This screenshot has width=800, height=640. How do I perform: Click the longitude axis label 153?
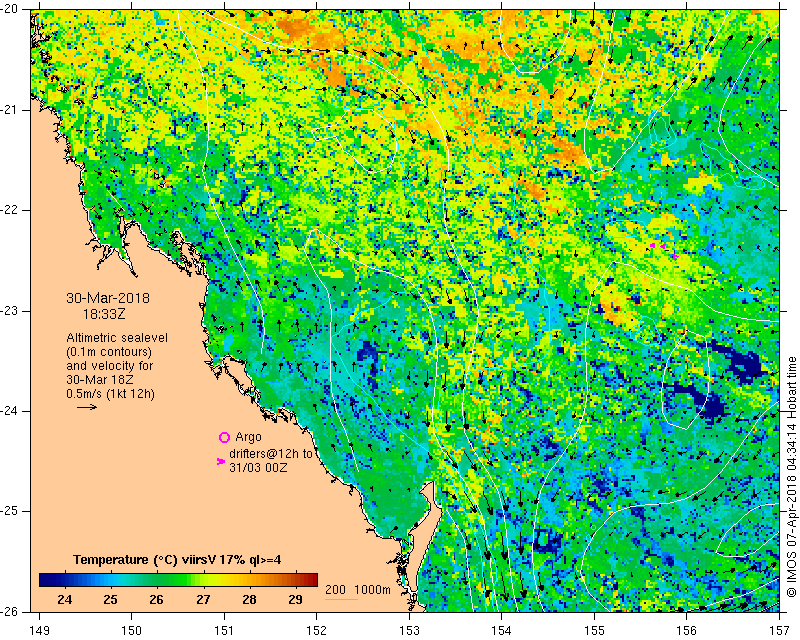tap(409, 631)
